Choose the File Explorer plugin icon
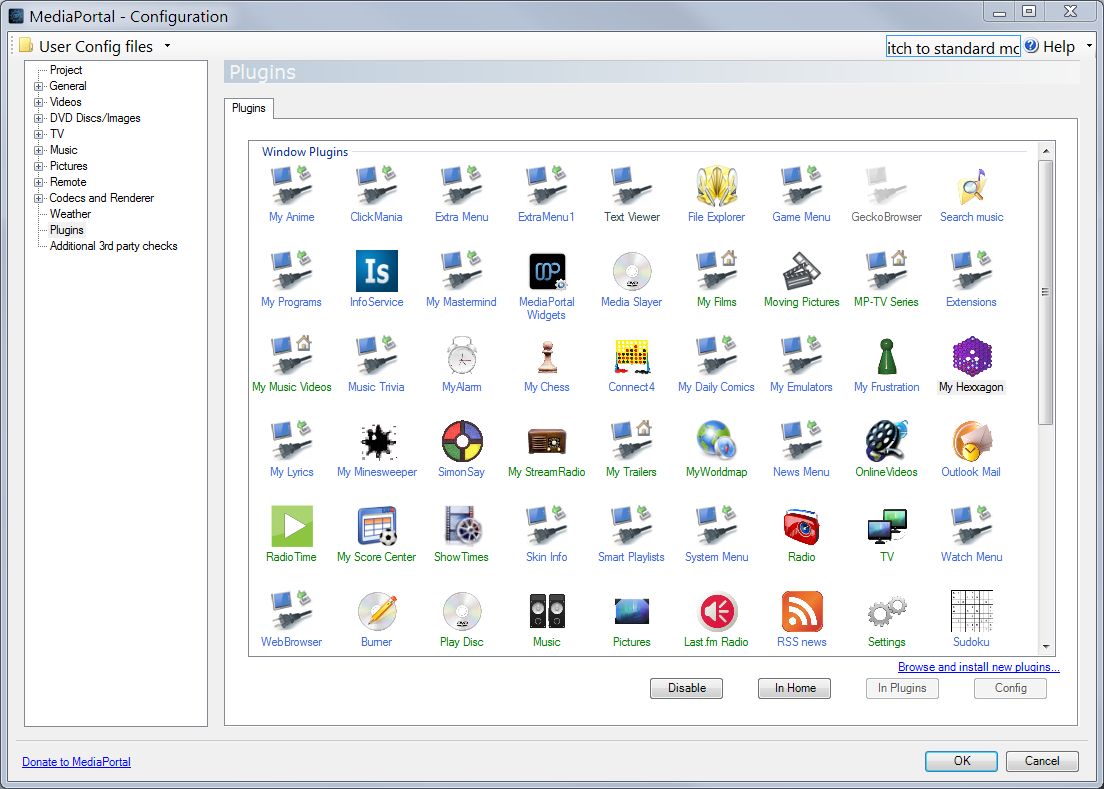The height and width of the screenshot is (789, 1104). coord(717,186)
